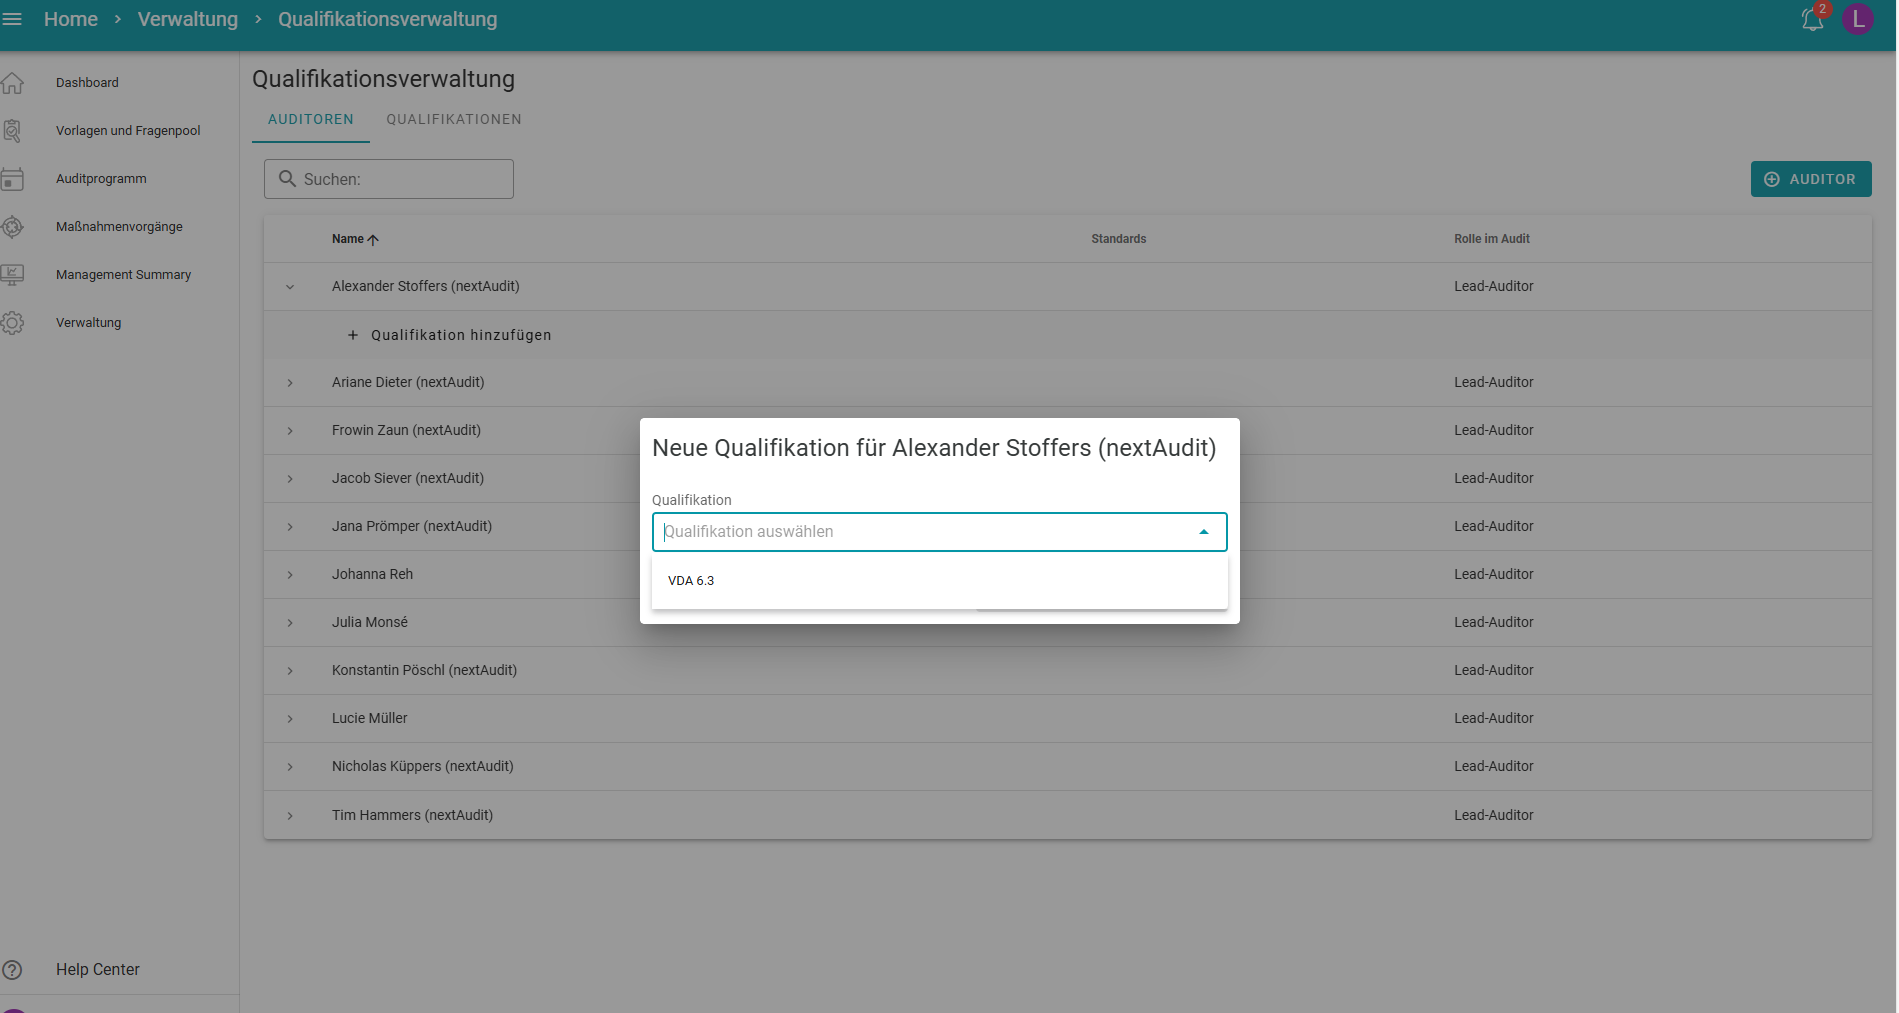Sort by Name column header
This screenshot has height=1013, width=1899.
point(350,239)
